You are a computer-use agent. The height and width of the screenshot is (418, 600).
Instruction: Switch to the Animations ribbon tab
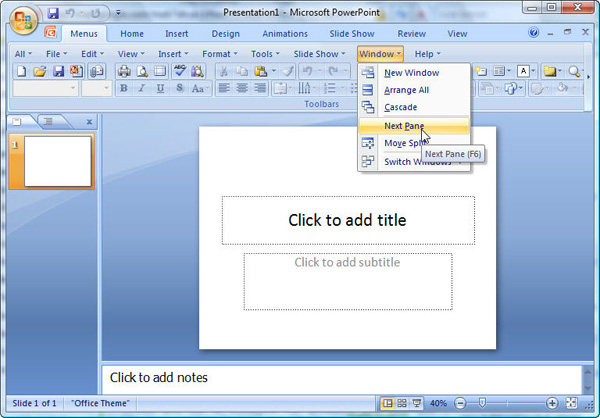(285, 34)
